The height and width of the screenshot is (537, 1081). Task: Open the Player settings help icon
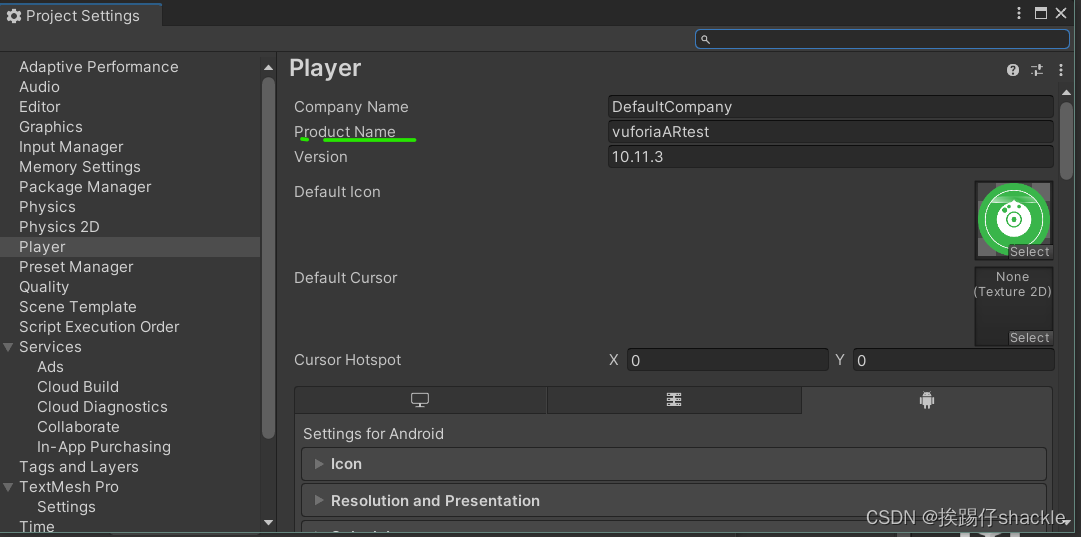click(x=1013, y=70)
